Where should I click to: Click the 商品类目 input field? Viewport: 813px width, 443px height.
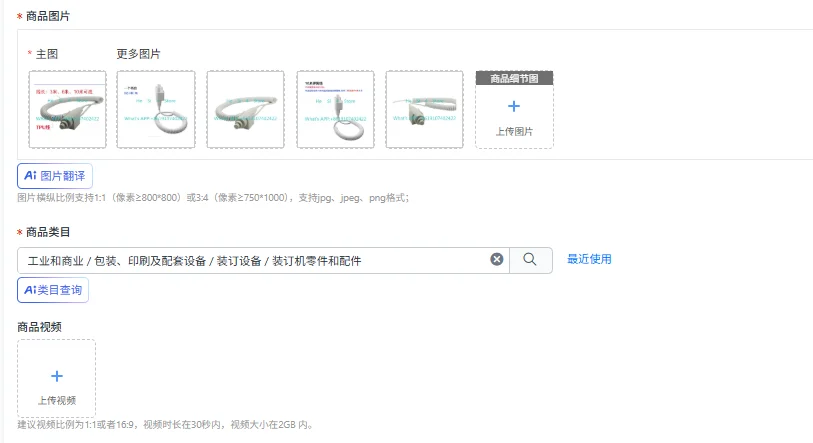[x=263, y=260]
